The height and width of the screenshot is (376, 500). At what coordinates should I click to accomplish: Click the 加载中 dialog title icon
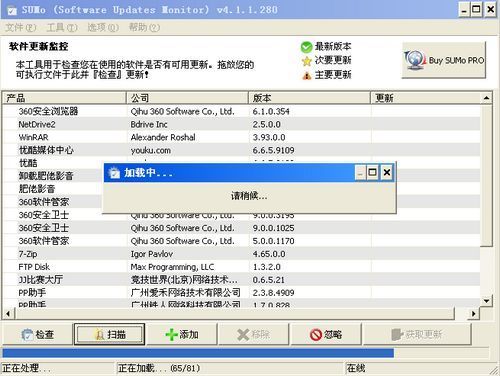pyautogui.click(x=114, y=173)
